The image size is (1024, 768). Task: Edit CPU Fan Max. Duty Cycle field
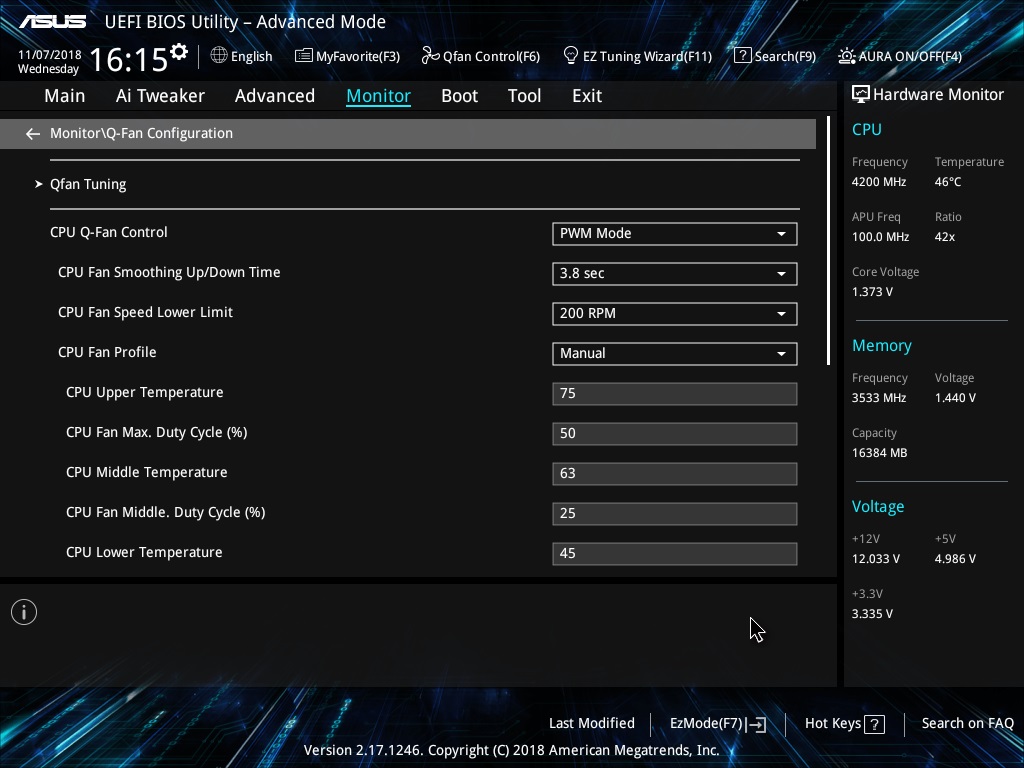(675, 434)
